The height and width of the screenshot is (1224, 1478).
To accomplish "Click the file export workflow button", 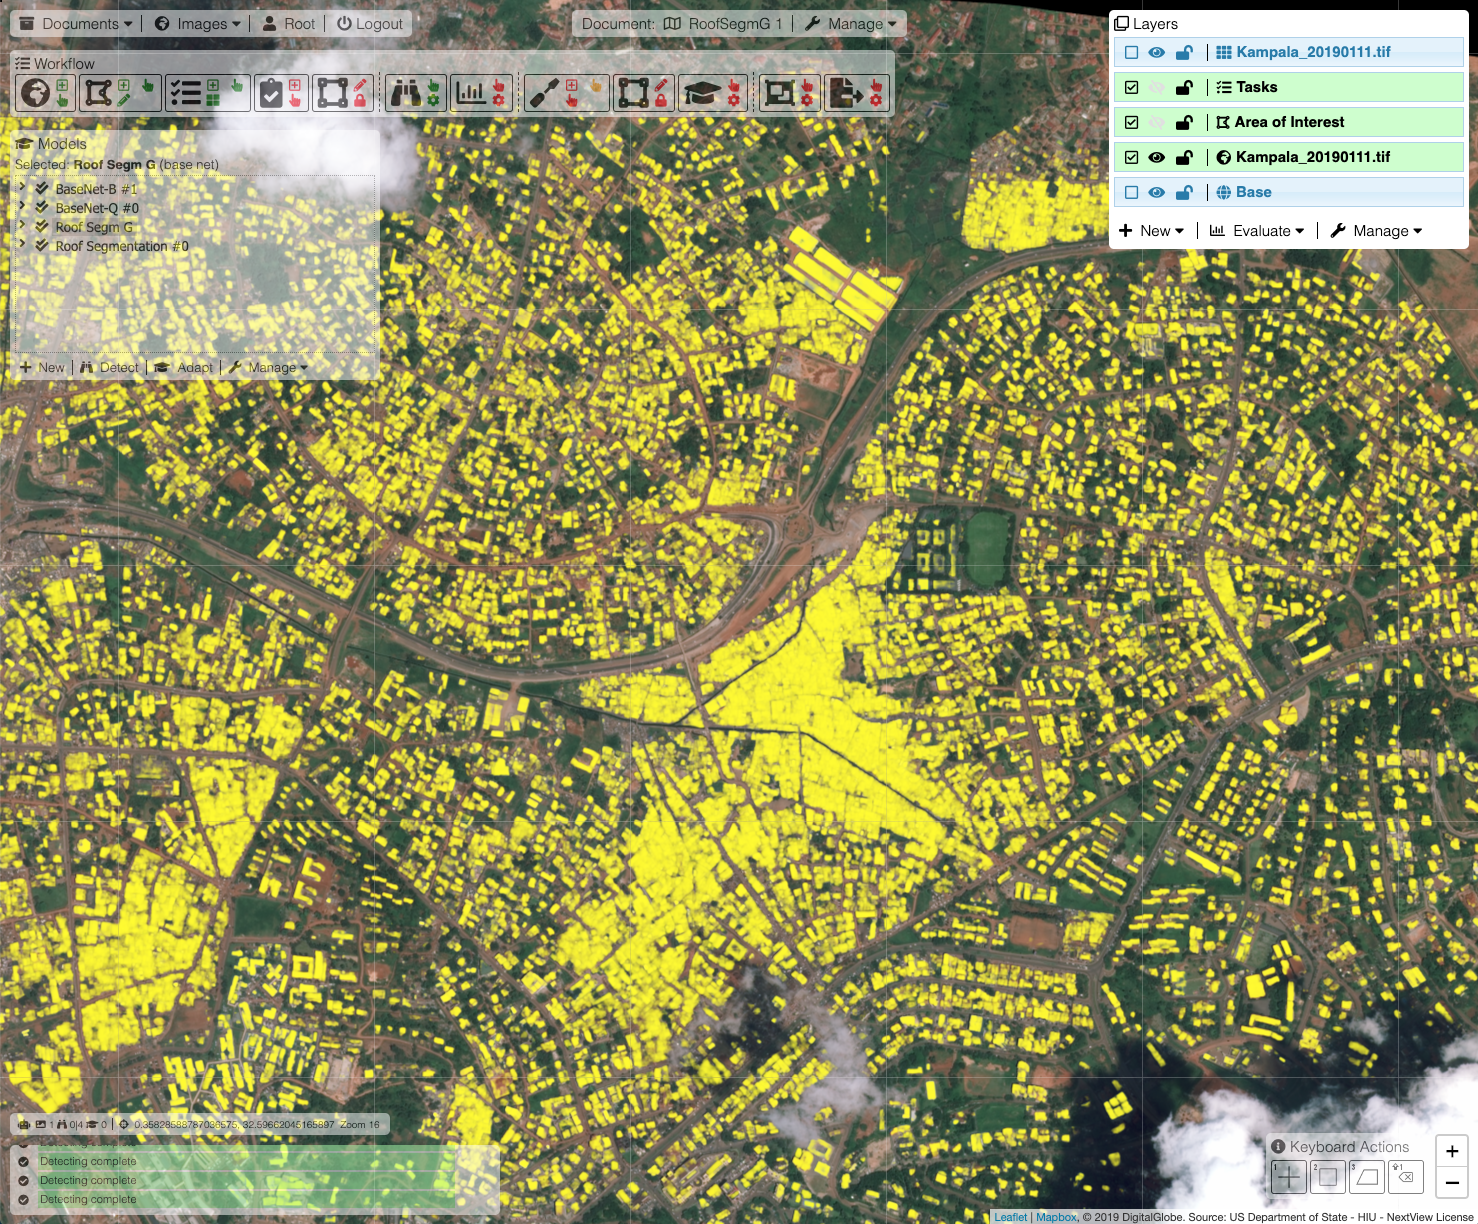I will tap(856, 93).
